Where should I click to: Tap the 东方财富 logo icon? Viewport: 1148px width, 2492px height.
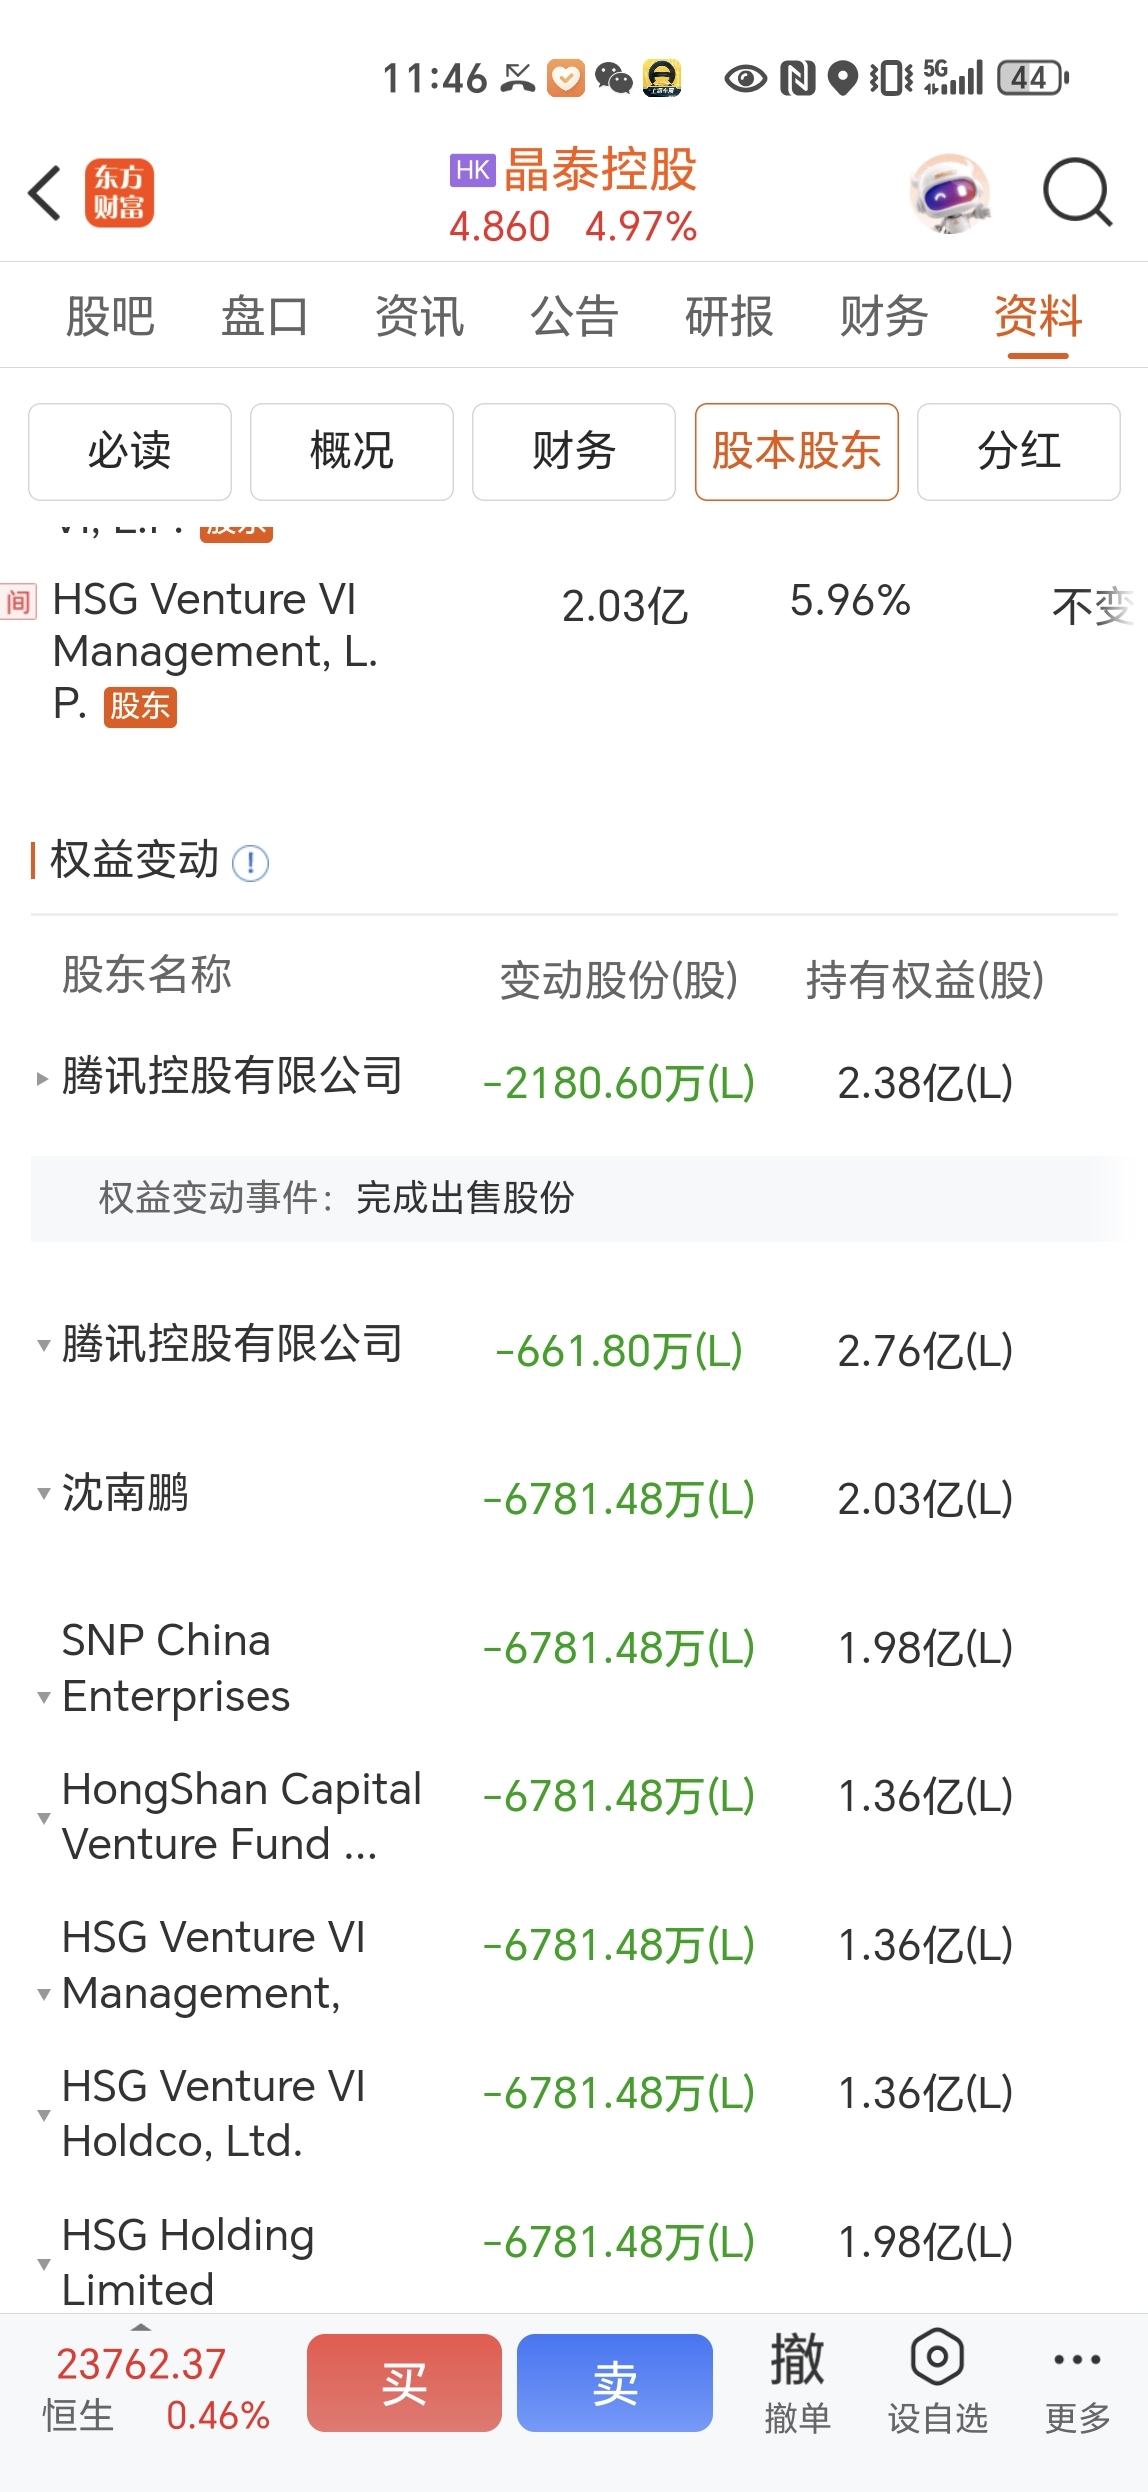(119, 193)
